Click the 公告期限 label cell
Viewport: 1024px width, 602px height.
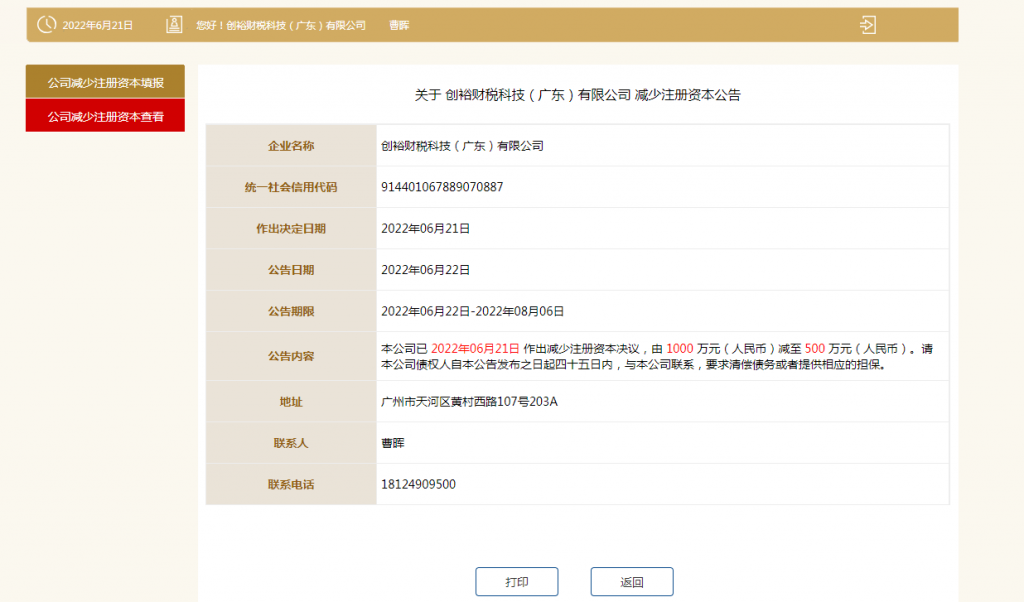tap(291, 311)
